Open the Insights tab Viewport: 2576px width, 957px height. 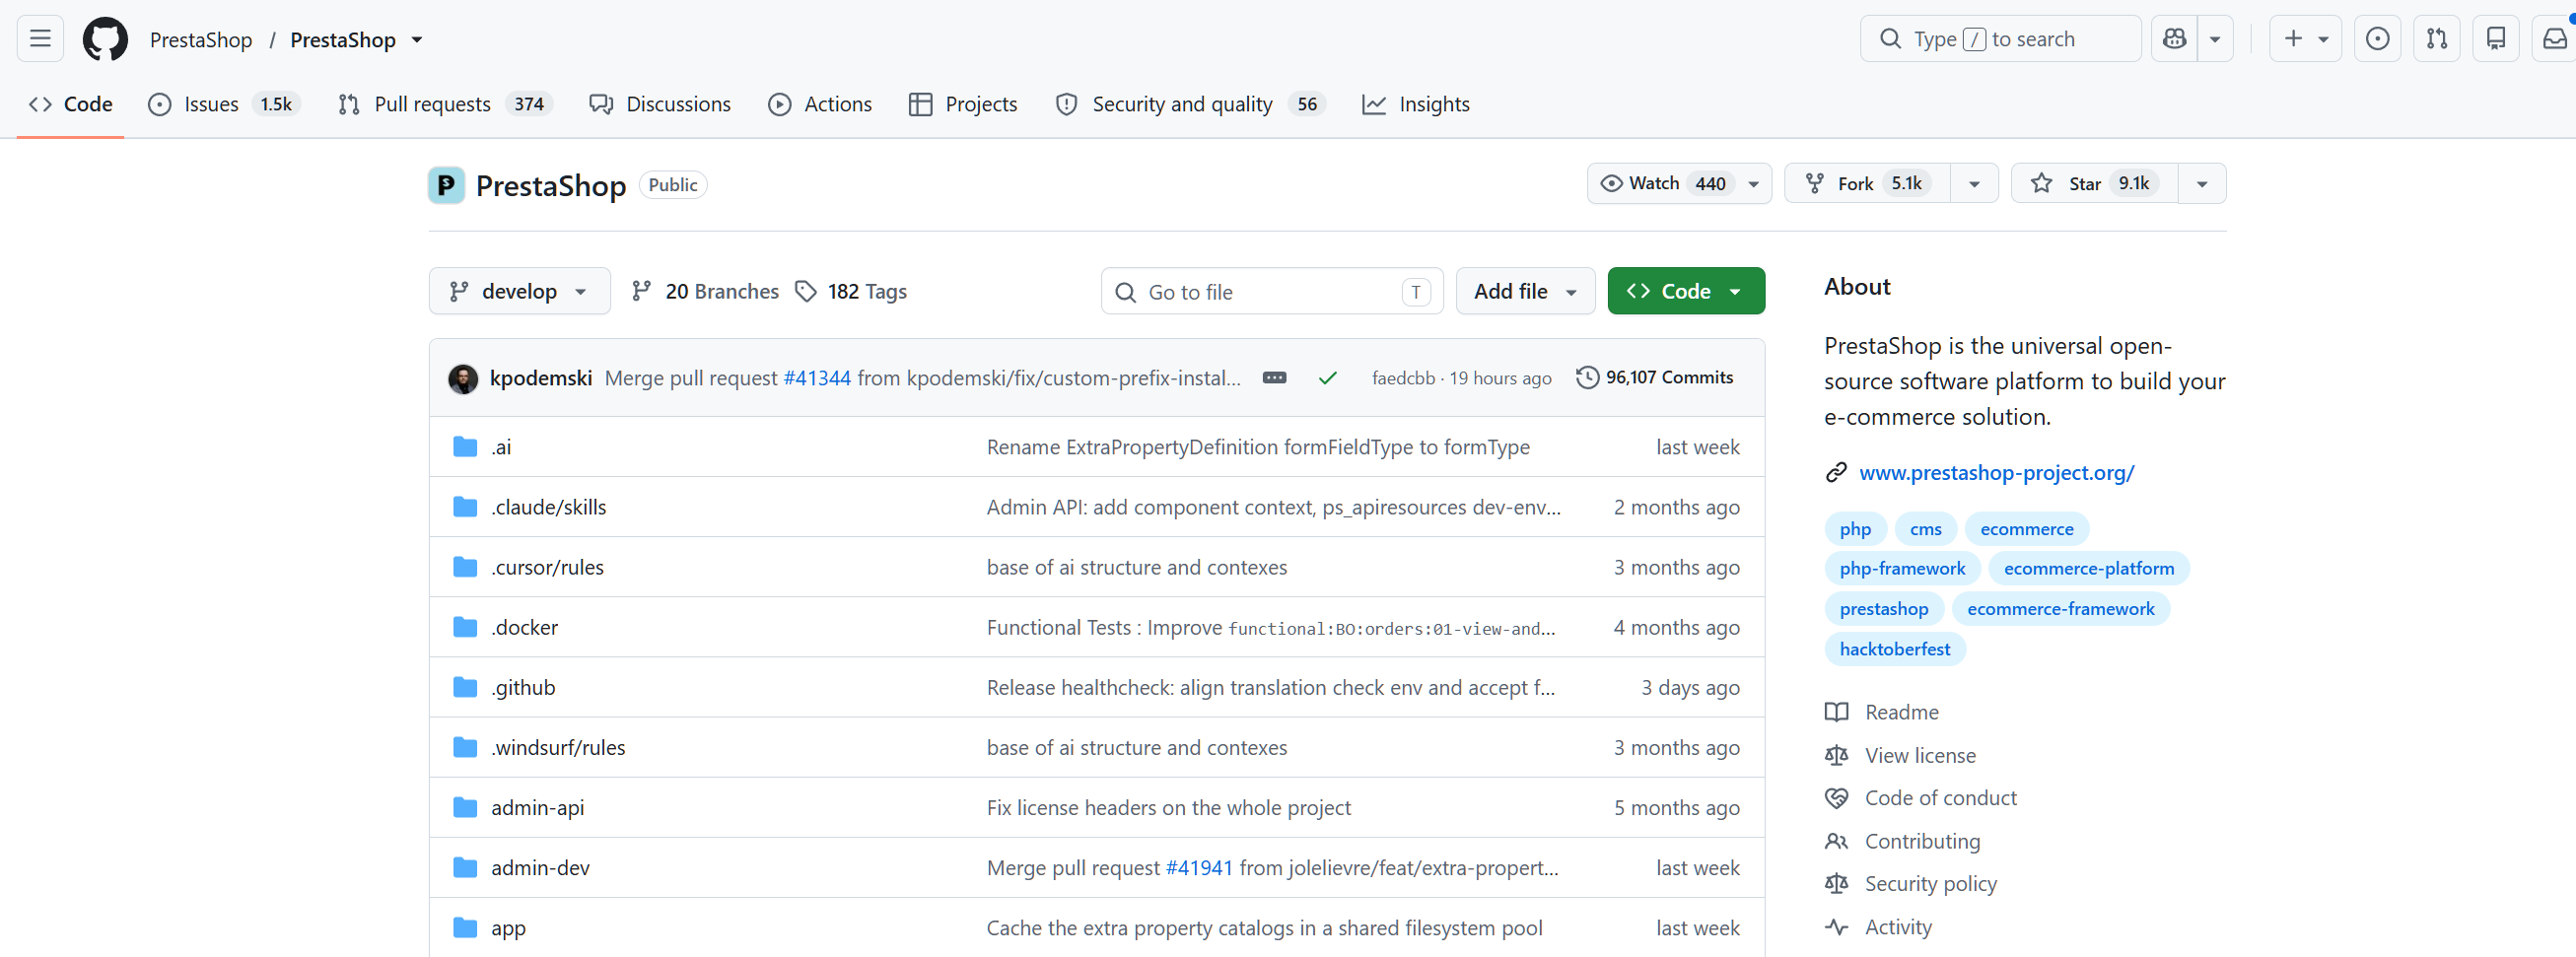point(1416,104)
